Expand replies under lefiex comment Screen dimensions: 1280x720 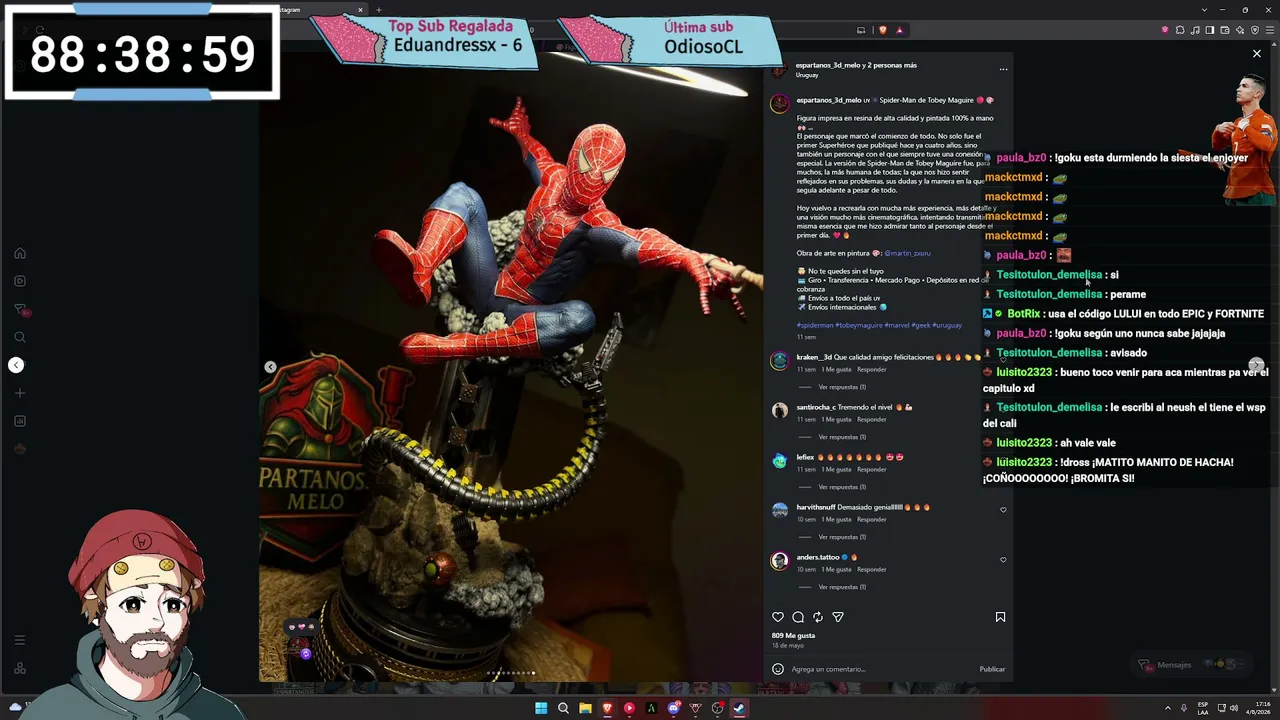(842, 487)
